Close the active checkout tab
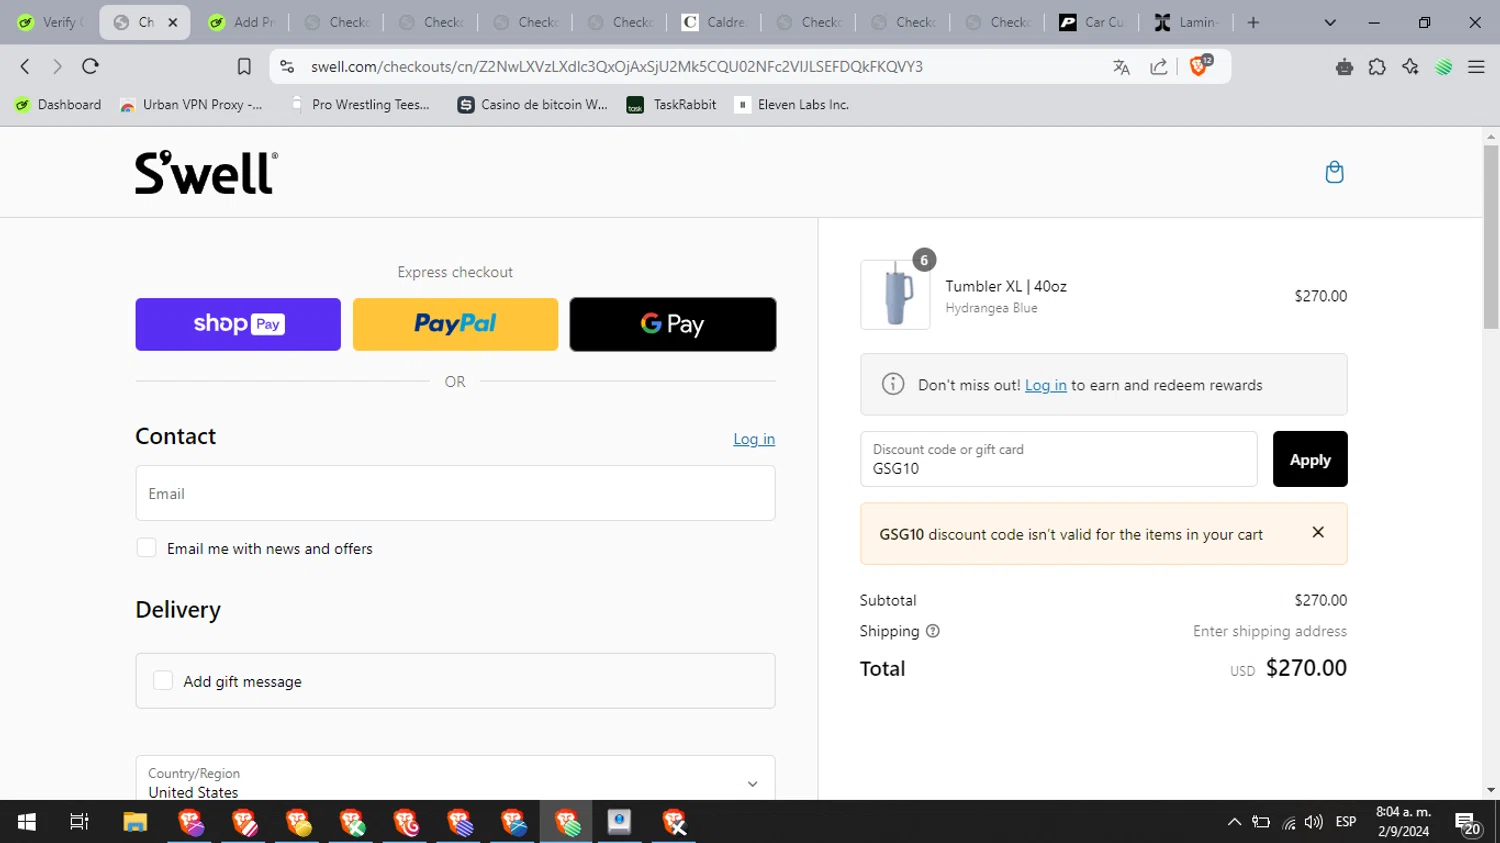The image size is (1500, 843). 173,22
